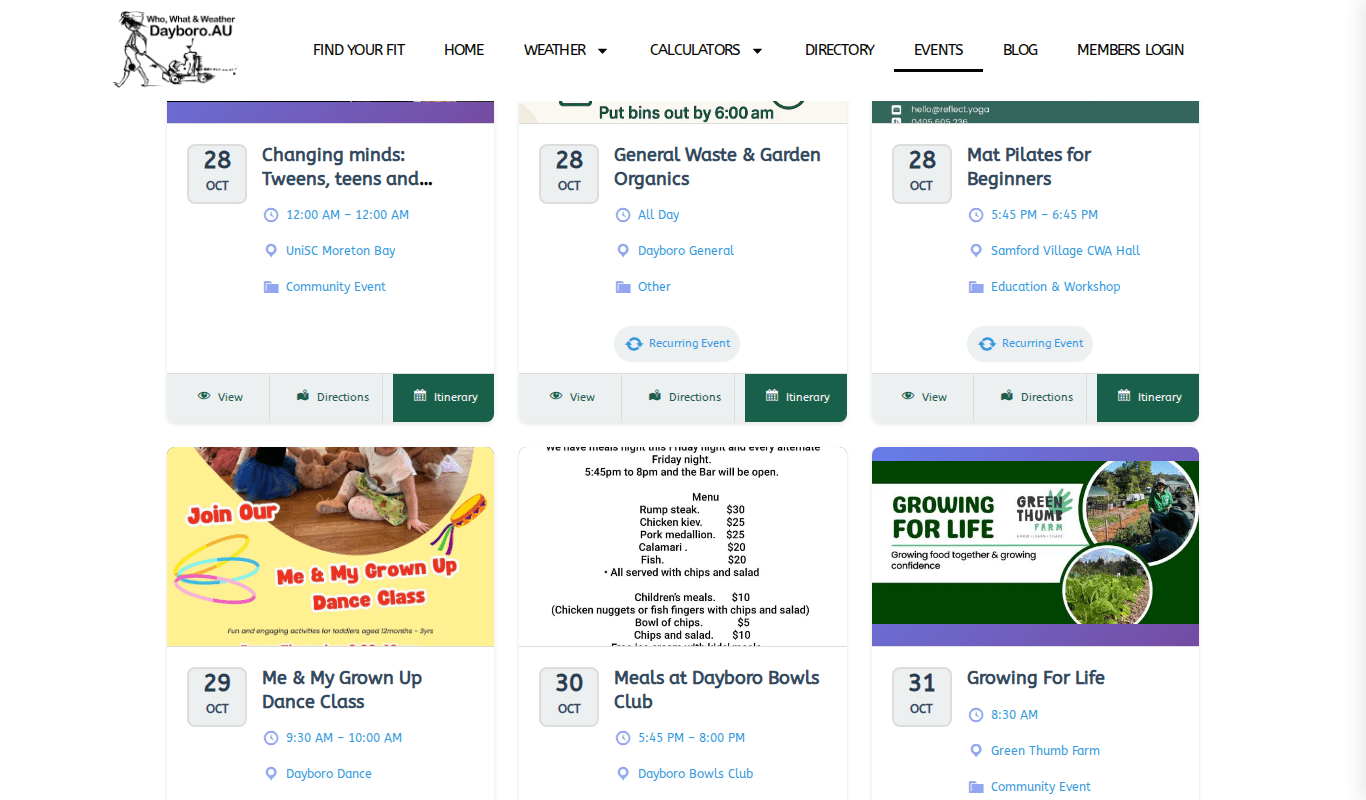Click the recurring arrows icon on General Waste card
This screenshot has width=1366, height=800.
coord(634,344)
